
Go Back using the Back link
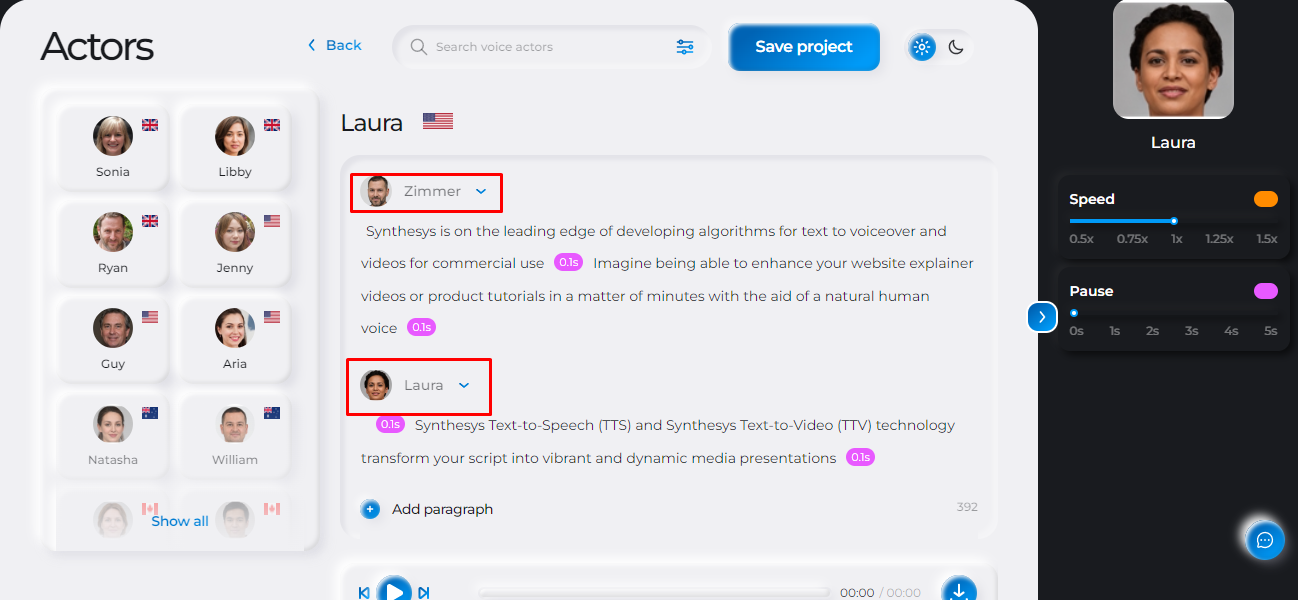[334, 45]
